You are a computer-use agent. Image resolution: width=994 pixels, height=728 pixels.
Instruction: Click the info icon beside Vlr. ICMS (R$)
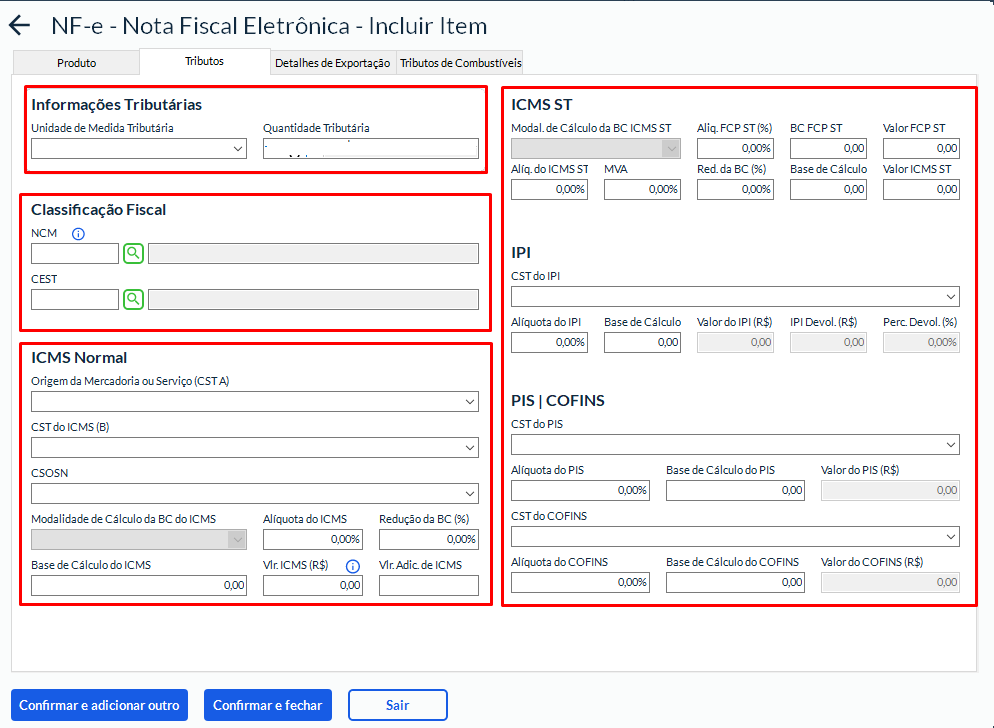352,566
